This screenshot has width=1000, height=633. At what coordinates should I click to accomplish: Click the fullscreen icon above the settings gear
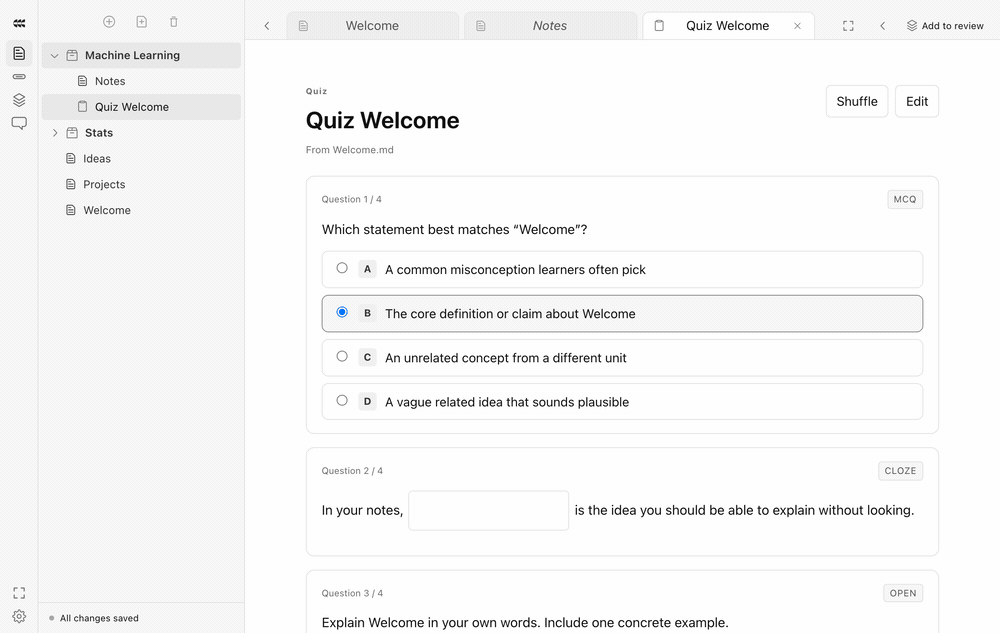click(19, 593)
